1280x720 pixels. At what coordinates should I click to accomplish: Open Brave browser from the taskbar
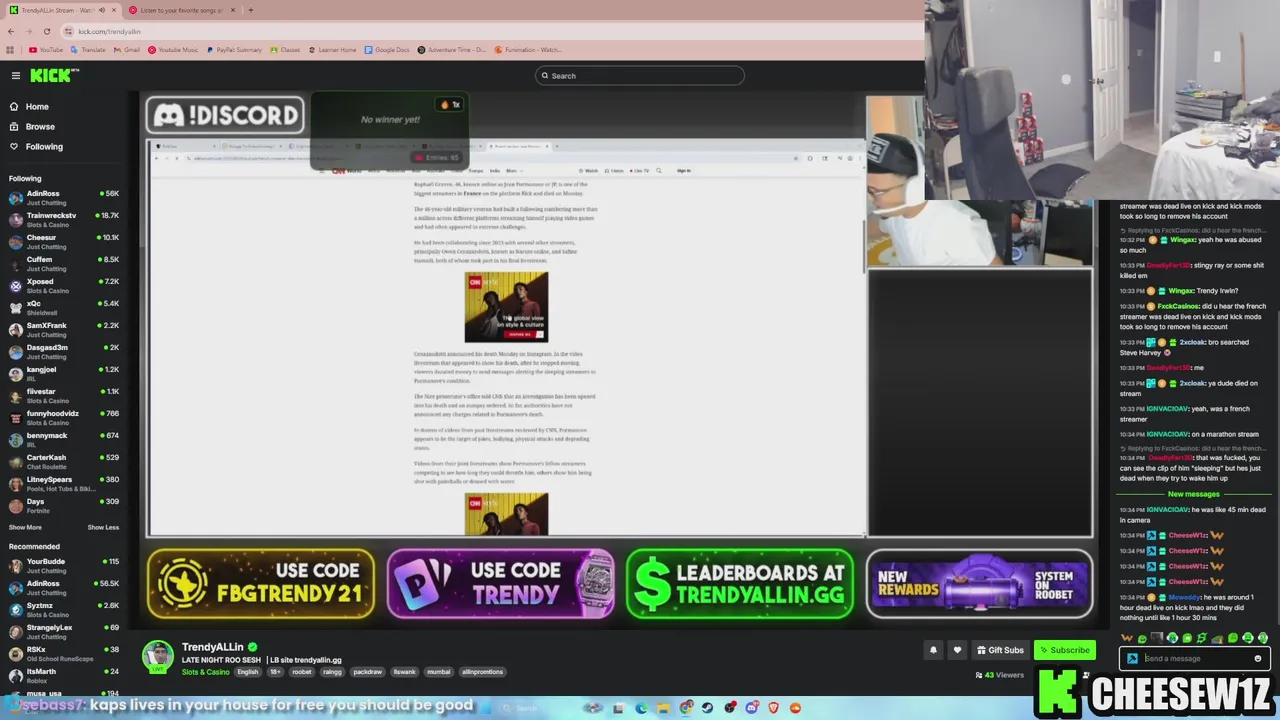coord(773,708)
